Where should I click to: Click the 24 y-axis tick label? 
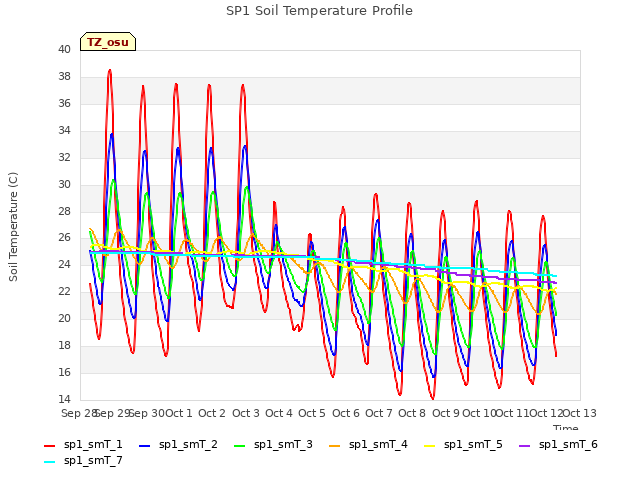[64, 265]
